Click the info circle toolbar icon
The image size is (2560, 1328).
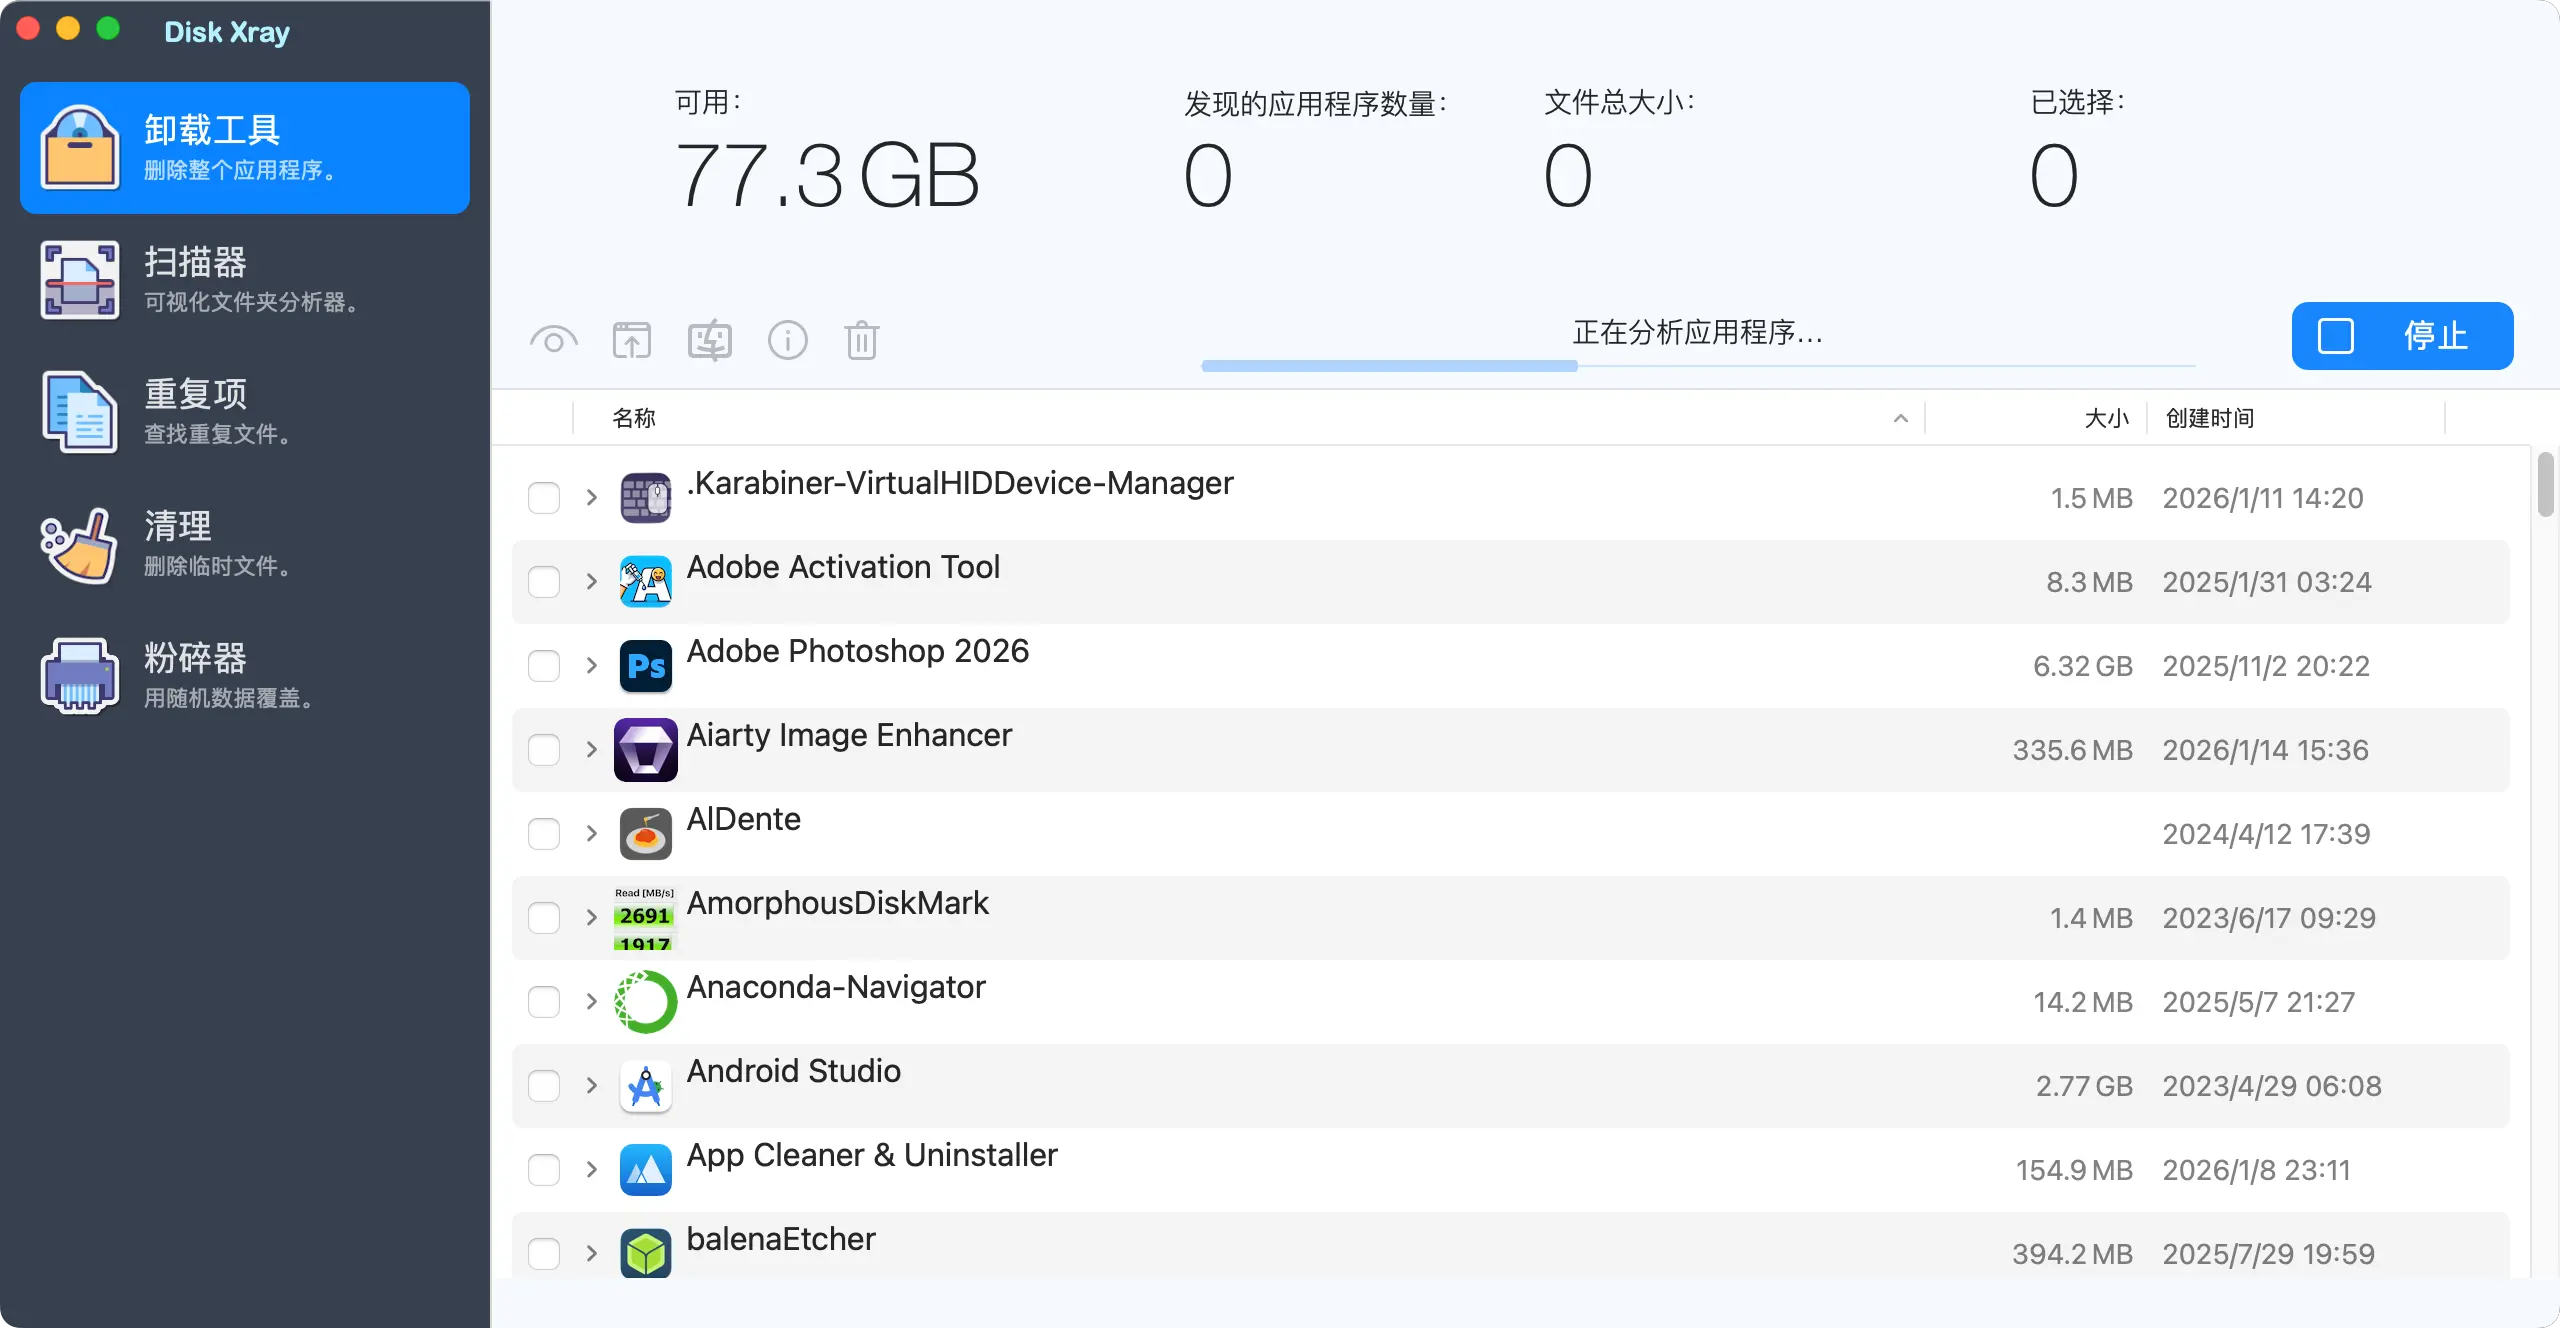click(x=787, y=341)
